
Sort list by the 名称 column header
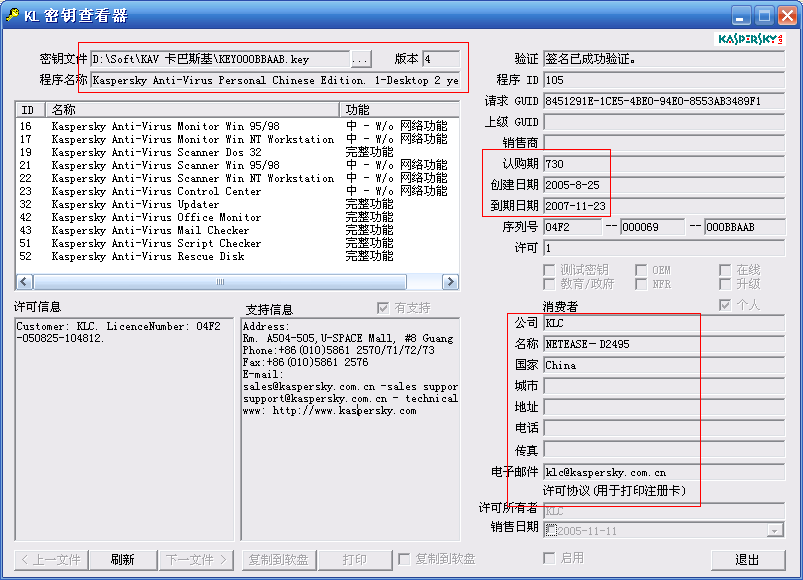coord(190,109)
